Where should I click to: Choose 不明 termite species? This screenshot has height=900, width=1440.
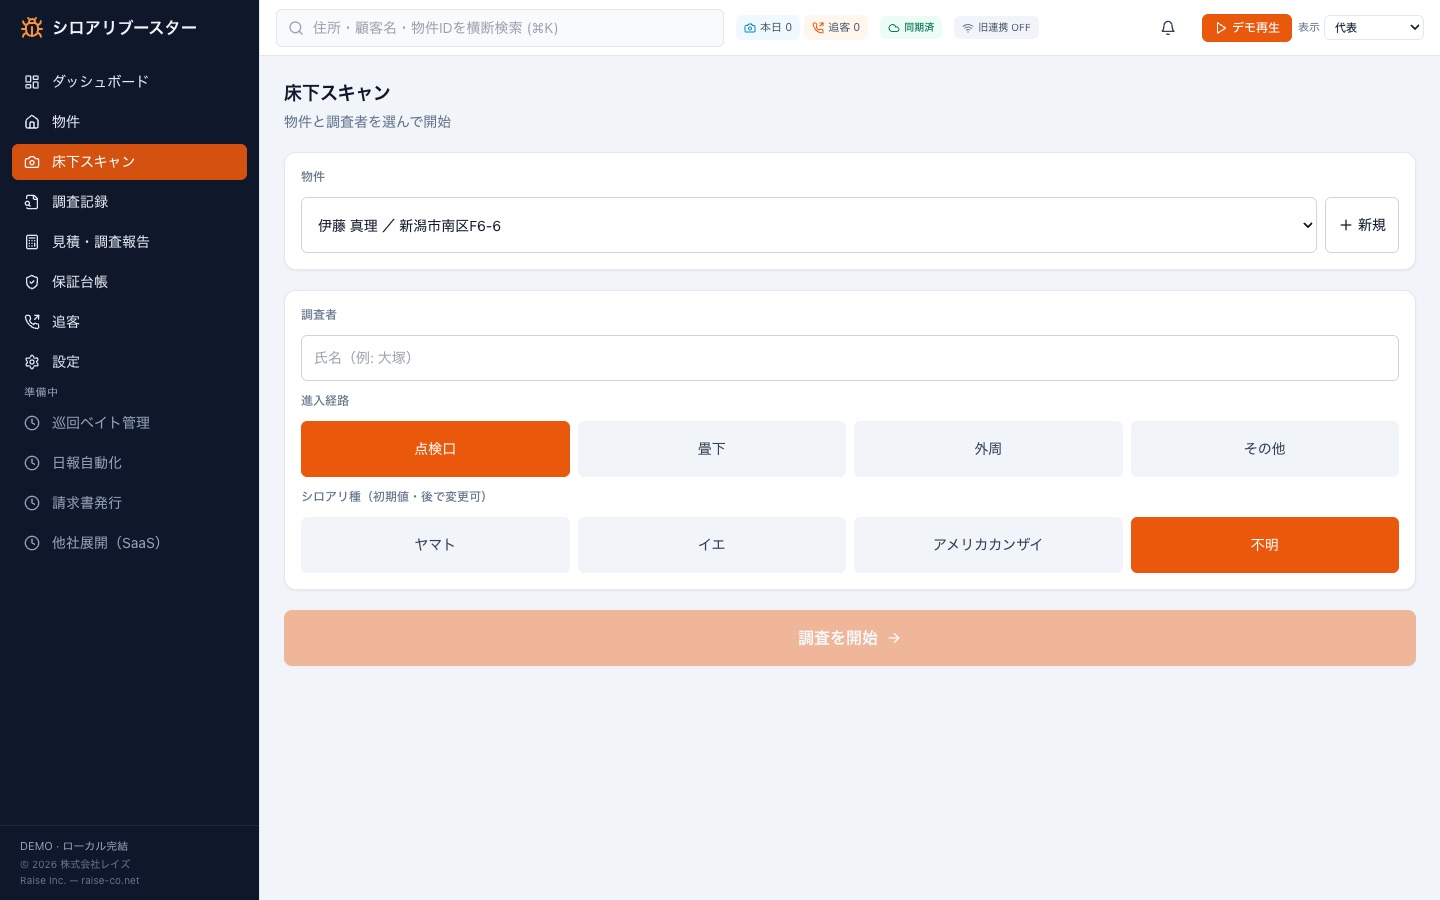(1265, 545)
